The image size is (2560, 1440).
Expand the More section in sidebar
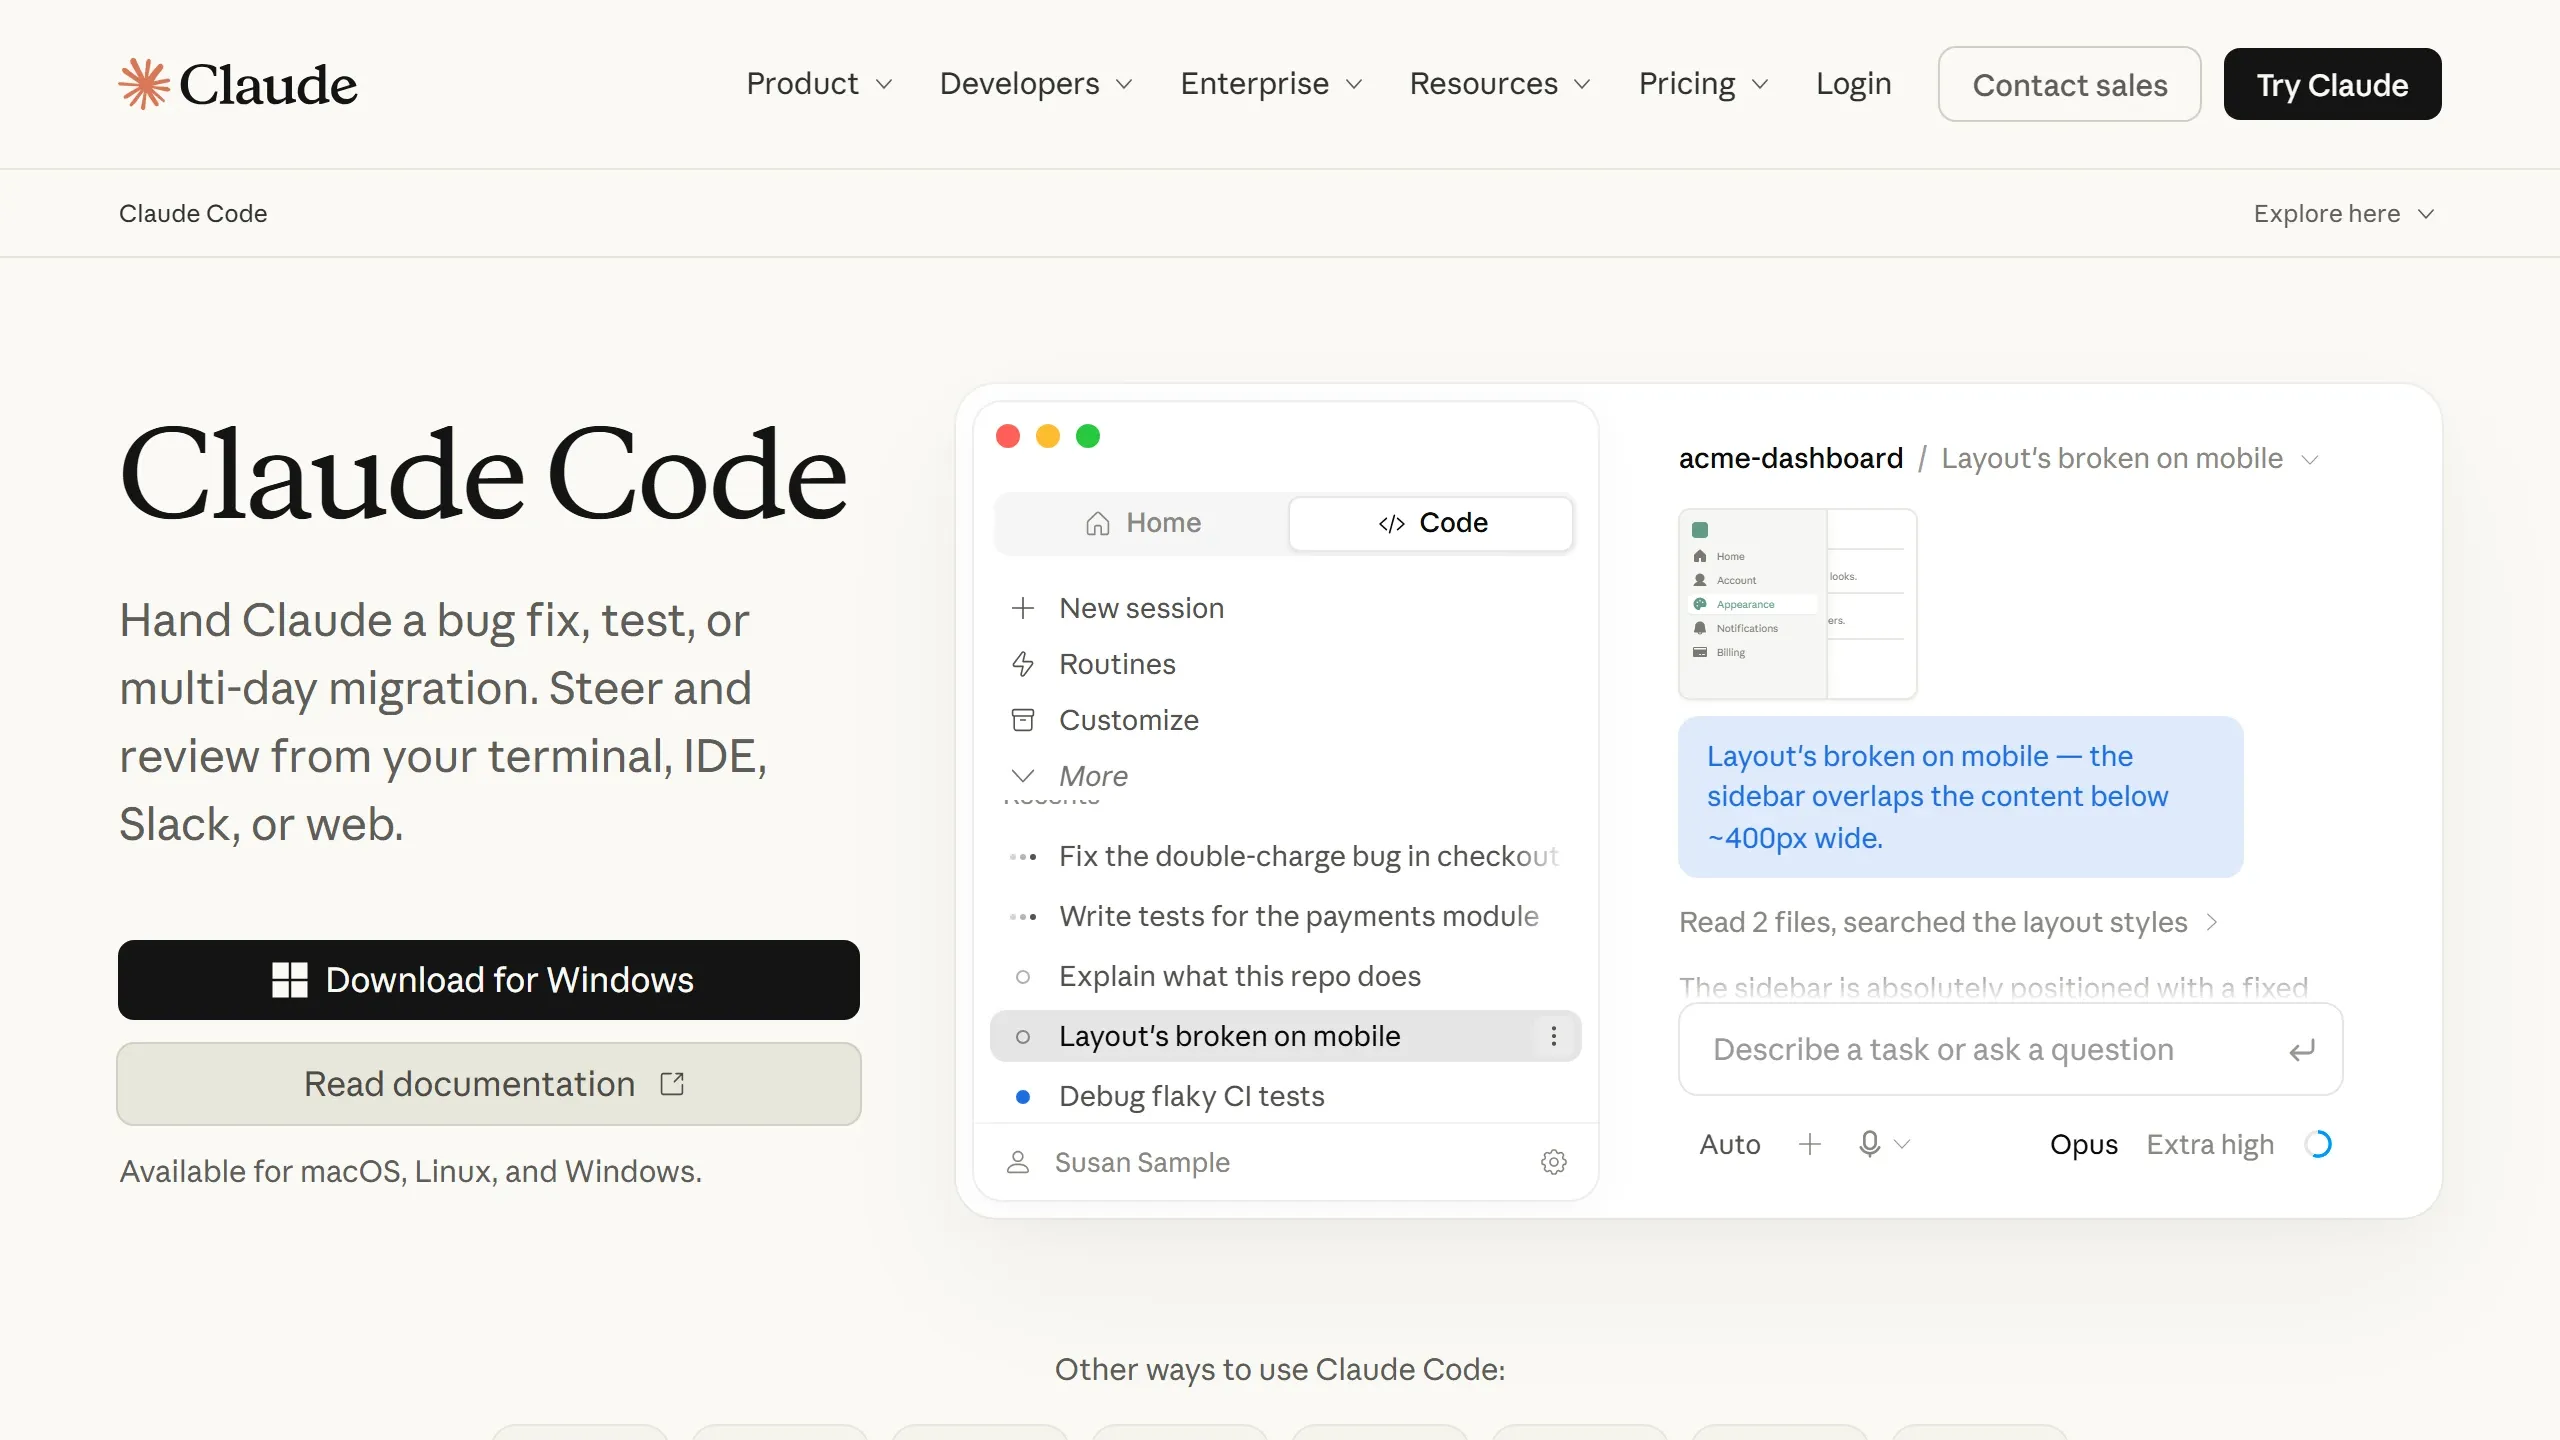pos(1069,776)
